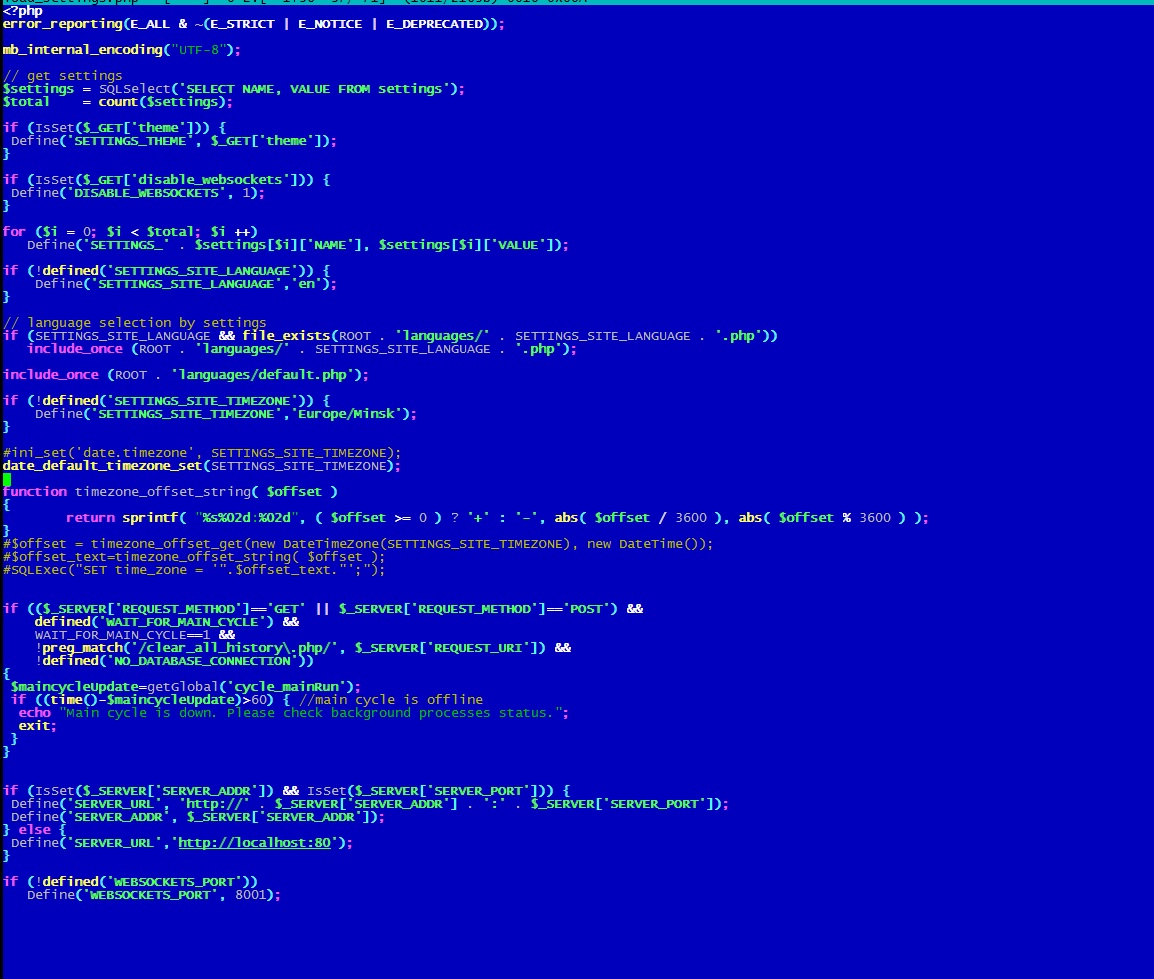The image size is (1154, 979).
Task: Click the if (!defined('SETTINGS_SITE_LANGUAGE')) line
Action: [x=166, y=271]
